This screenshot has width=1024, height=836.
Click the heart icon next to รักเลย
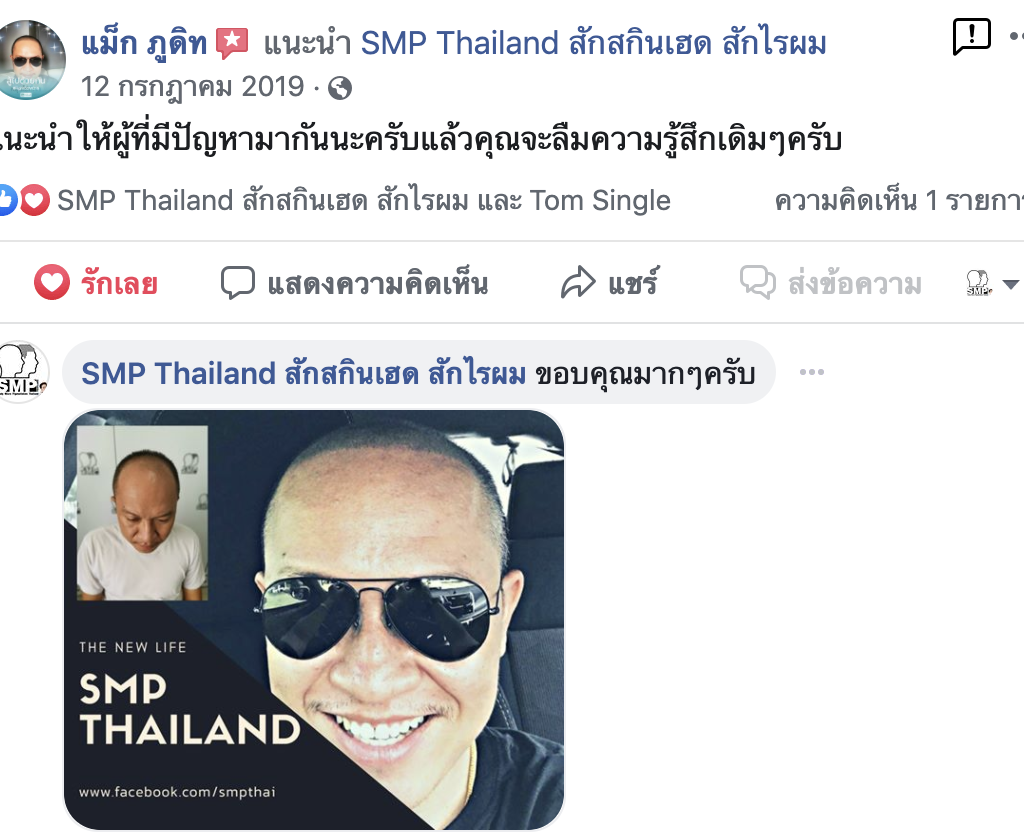[52, 282]
